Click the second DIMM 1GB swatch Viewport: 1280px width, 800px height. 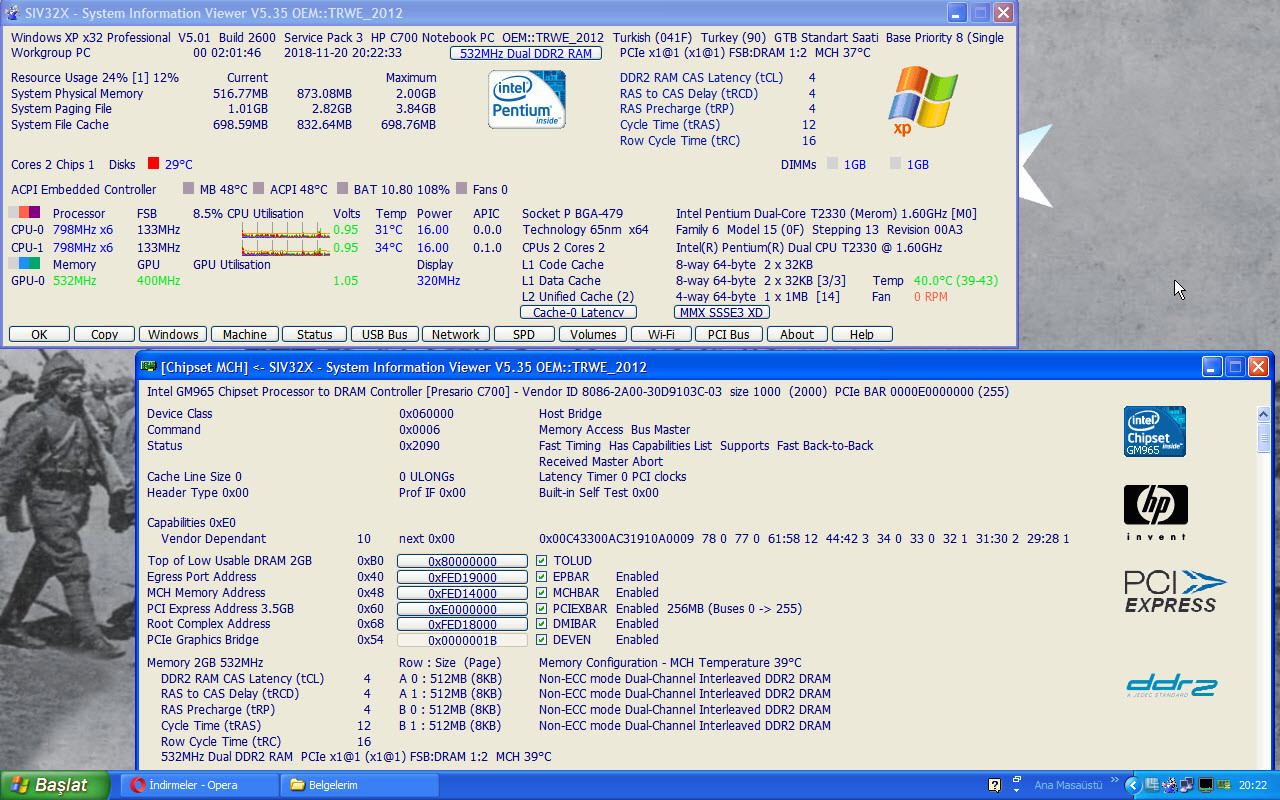click(895, 164)
